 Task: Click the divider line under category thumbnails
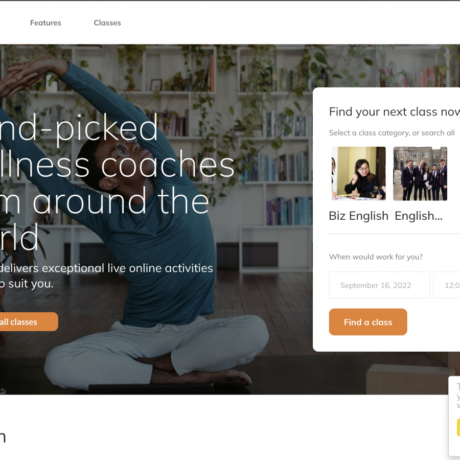click(394, 234)
